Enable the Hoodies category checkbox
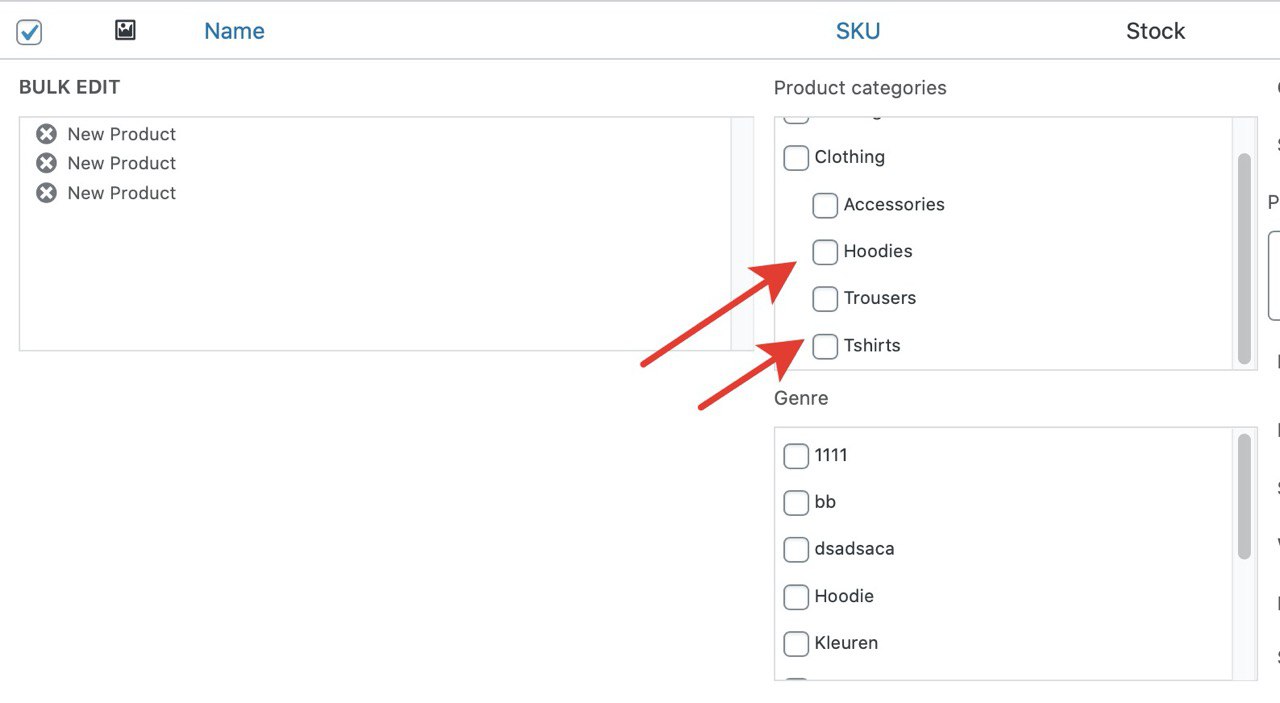The height and width of the screenshot is (703, 1280). coord(825,252)
